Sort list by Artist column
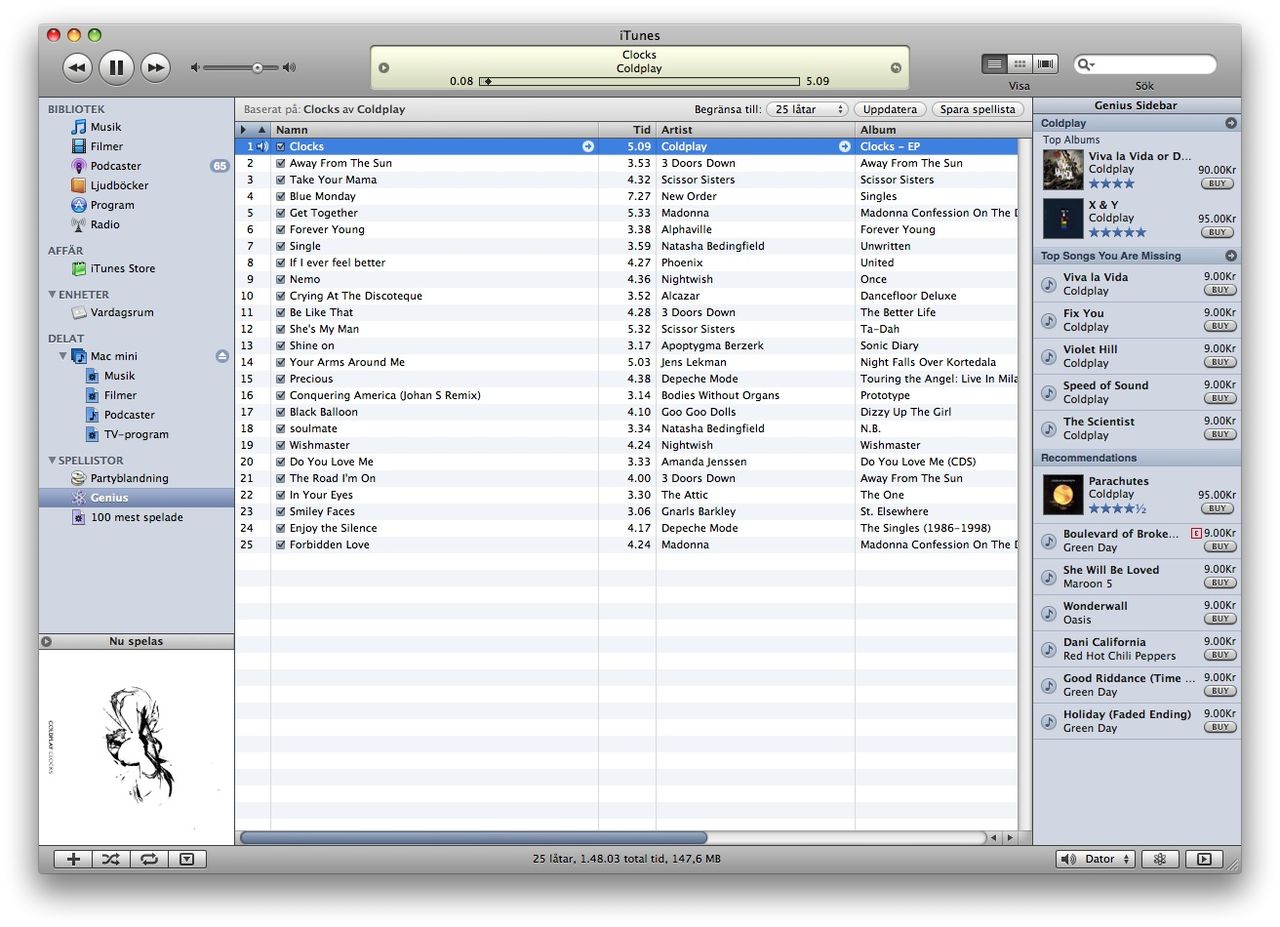1280x927 pixels. pyautogui.click(x=755, y=130)
